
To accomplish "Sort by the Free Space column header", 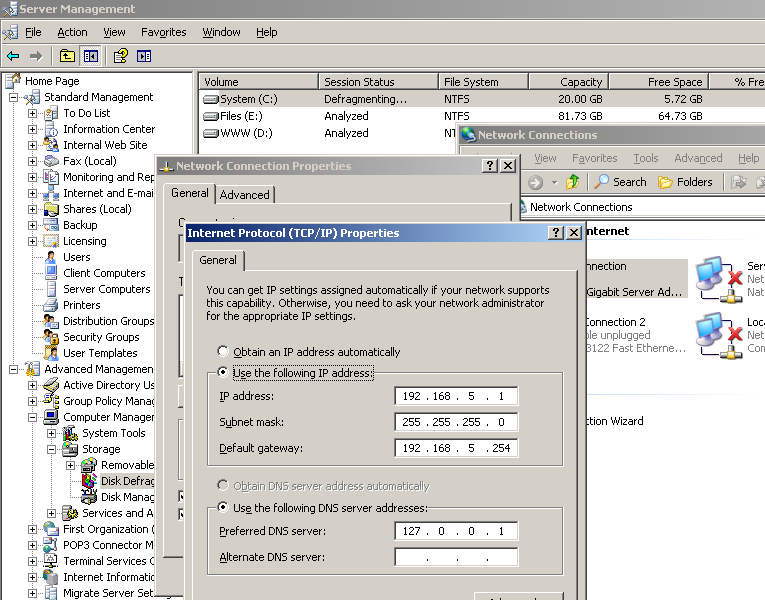I will tap(659, 81).
